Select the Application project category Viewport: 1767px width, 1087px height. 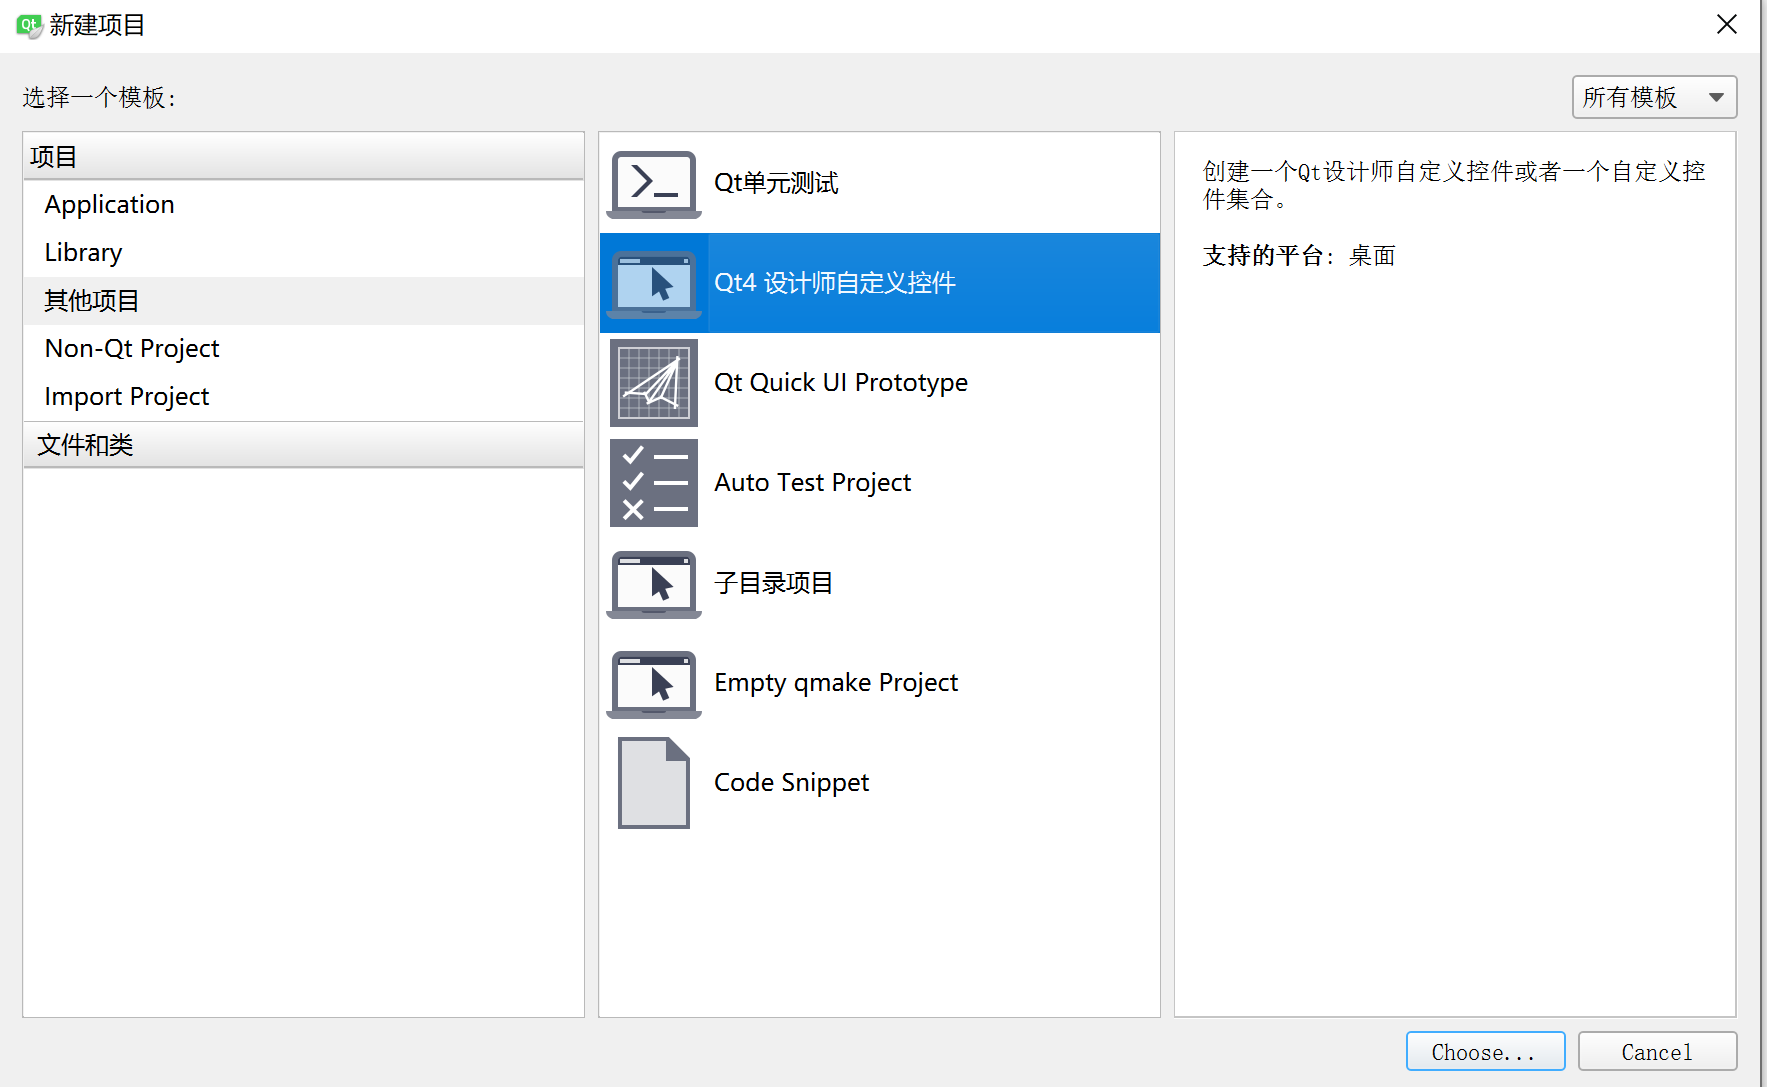tap(109, 204)
